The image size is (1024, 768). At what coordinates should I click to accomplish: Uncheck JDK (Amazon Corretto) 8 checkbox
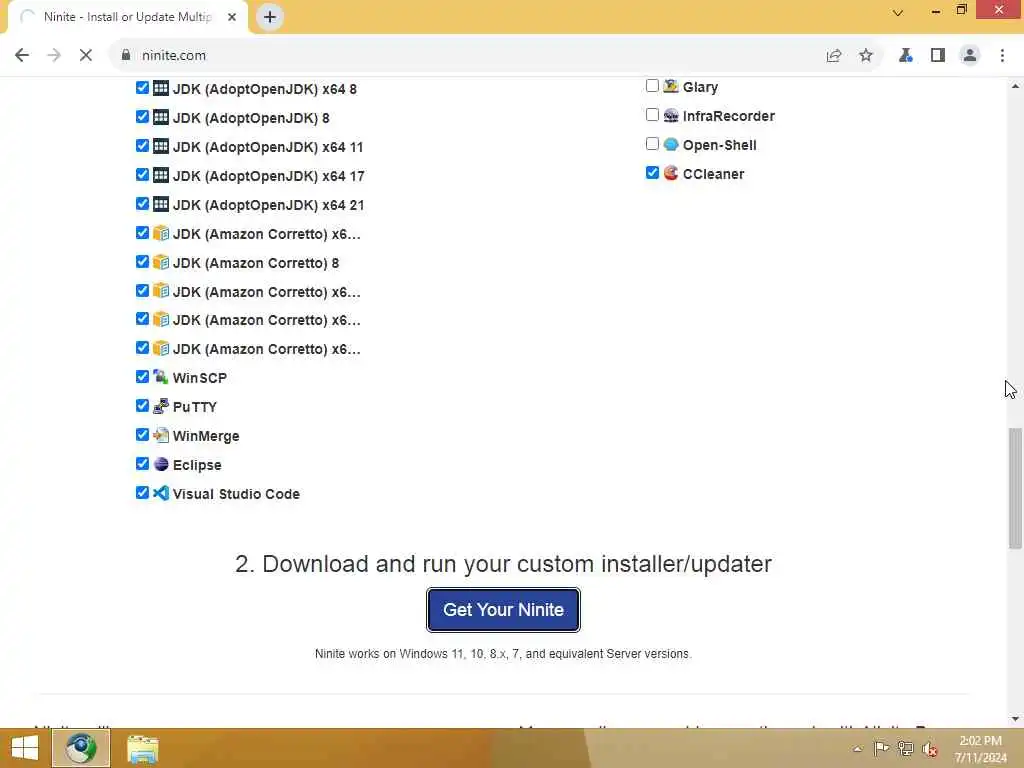142,261
